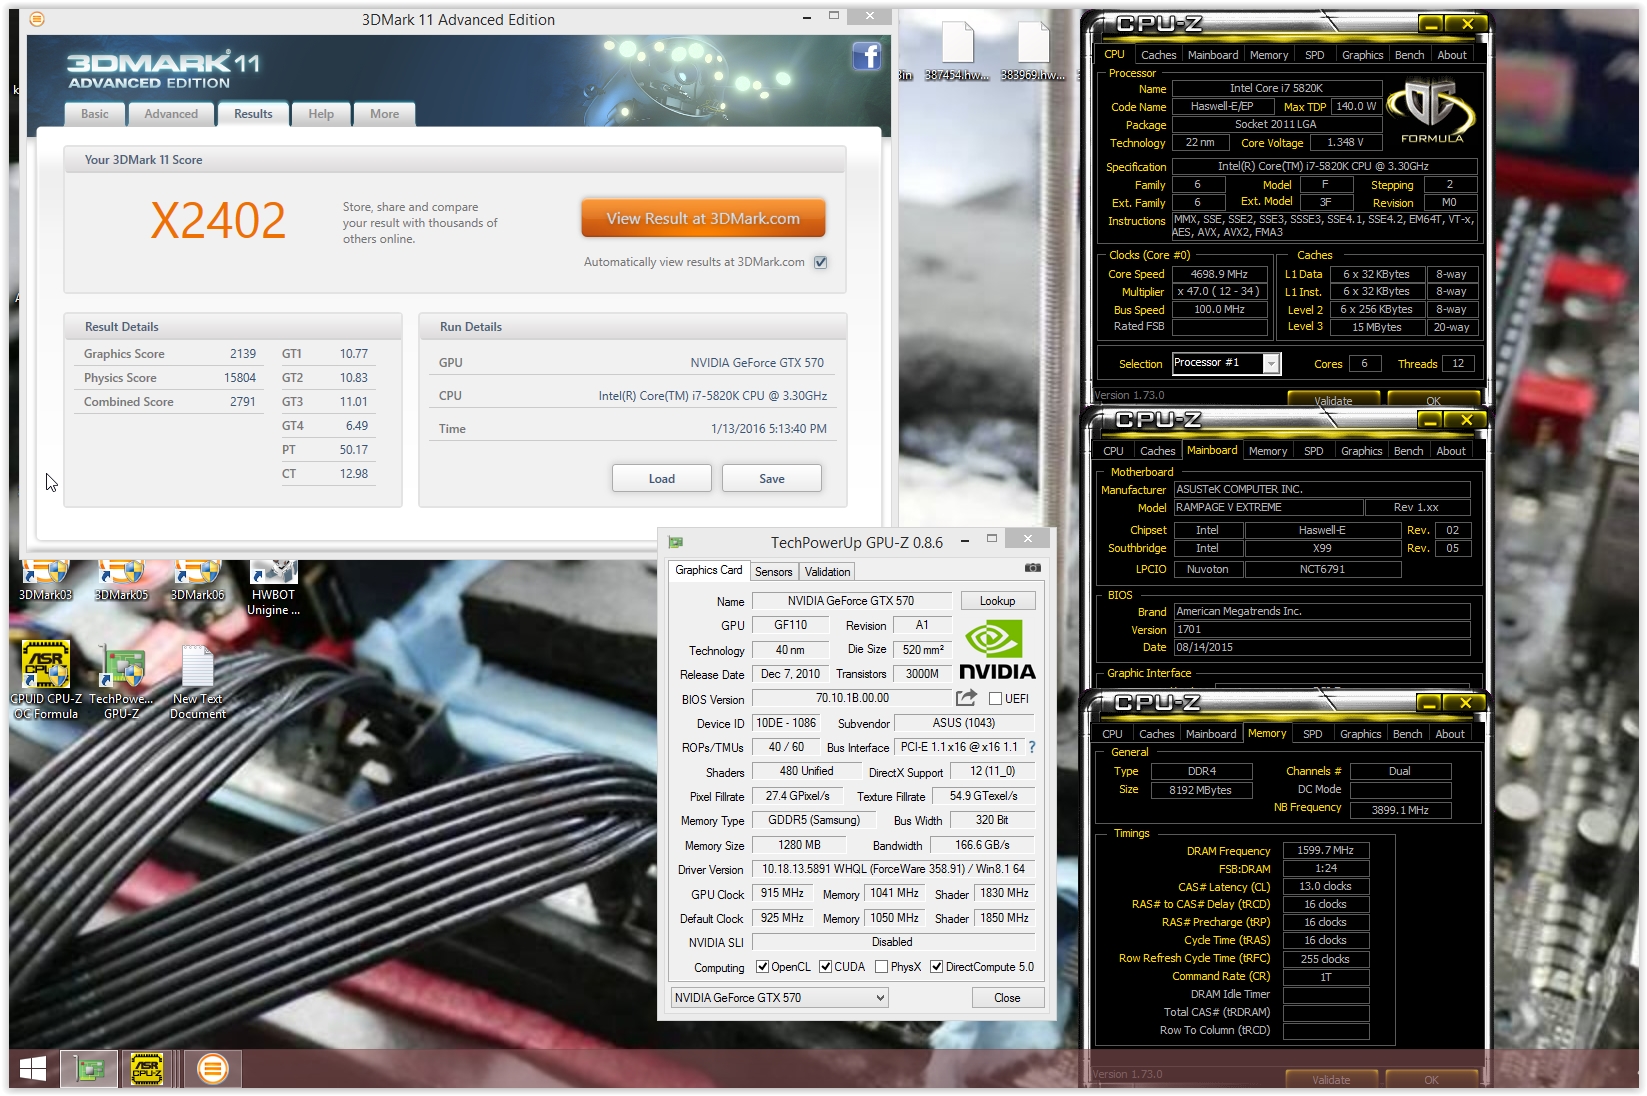Click the Load button in Run Details
Viewport: 1647px width, 1096px height.
662,479
